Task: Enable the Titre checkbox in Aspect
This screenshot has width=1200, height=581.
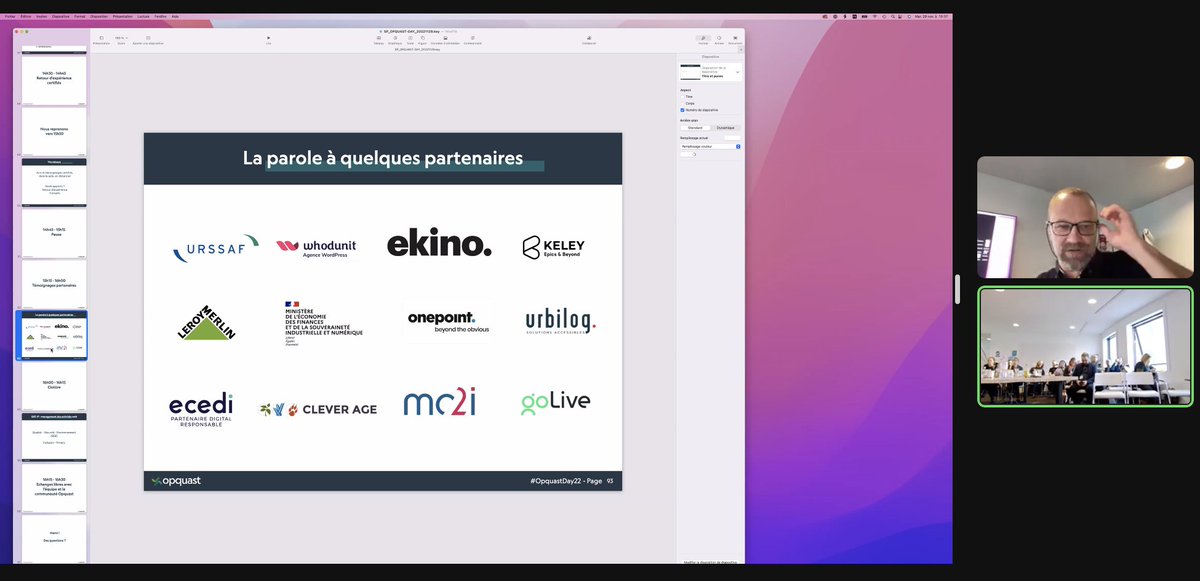Action: 683,97
